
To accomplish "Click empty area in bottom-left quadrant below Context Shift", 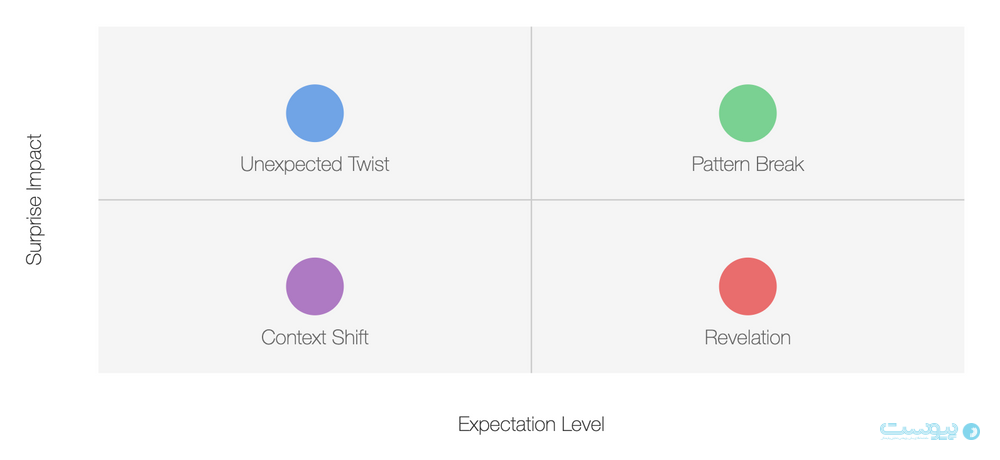I will click(x=315, y=360).
